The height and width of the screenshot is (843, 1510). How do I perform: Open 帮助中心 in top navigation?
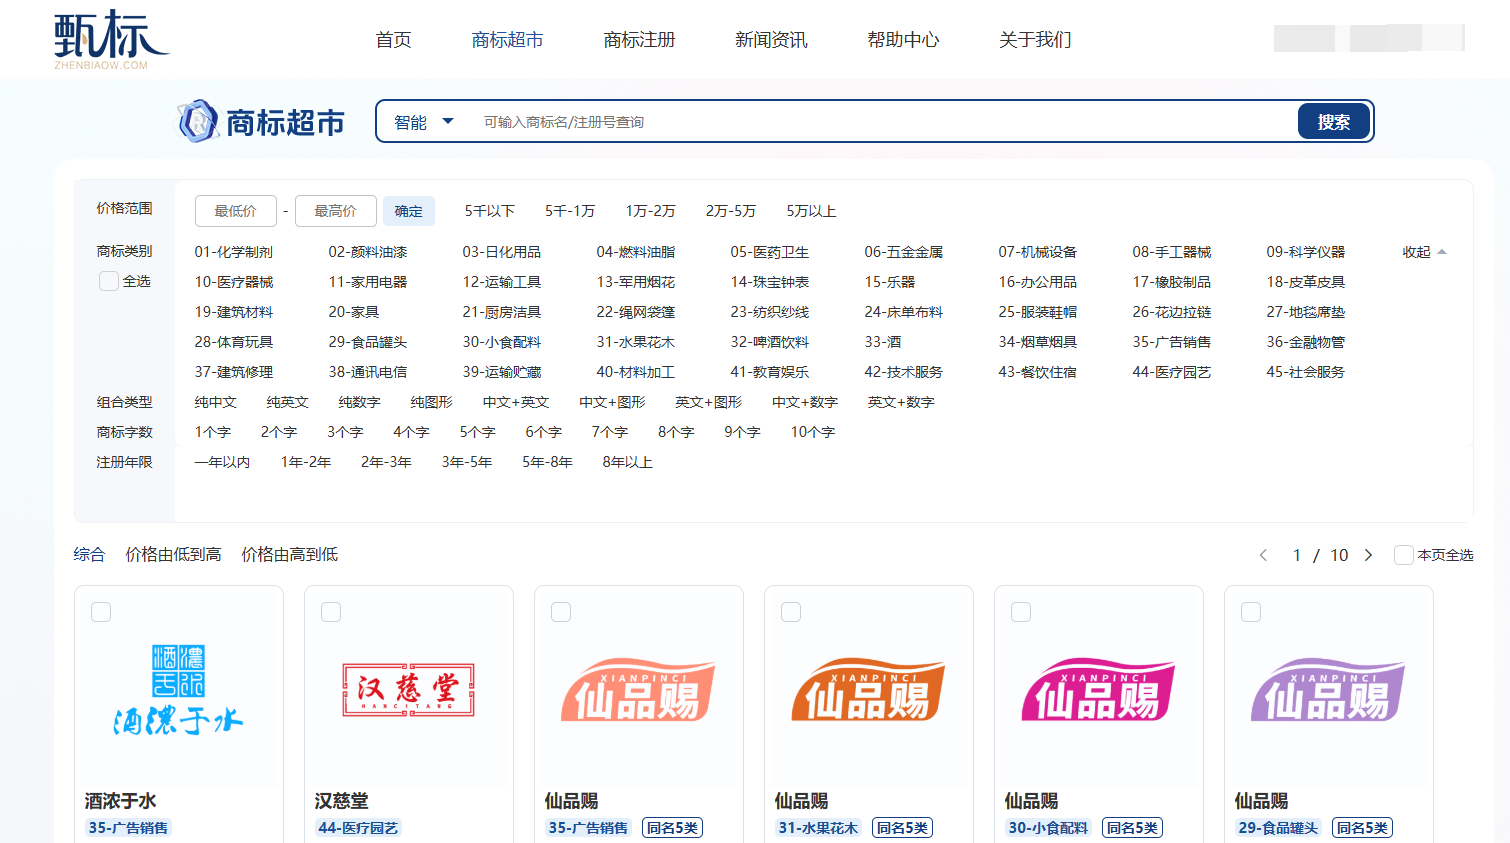[x=903, y=40]
